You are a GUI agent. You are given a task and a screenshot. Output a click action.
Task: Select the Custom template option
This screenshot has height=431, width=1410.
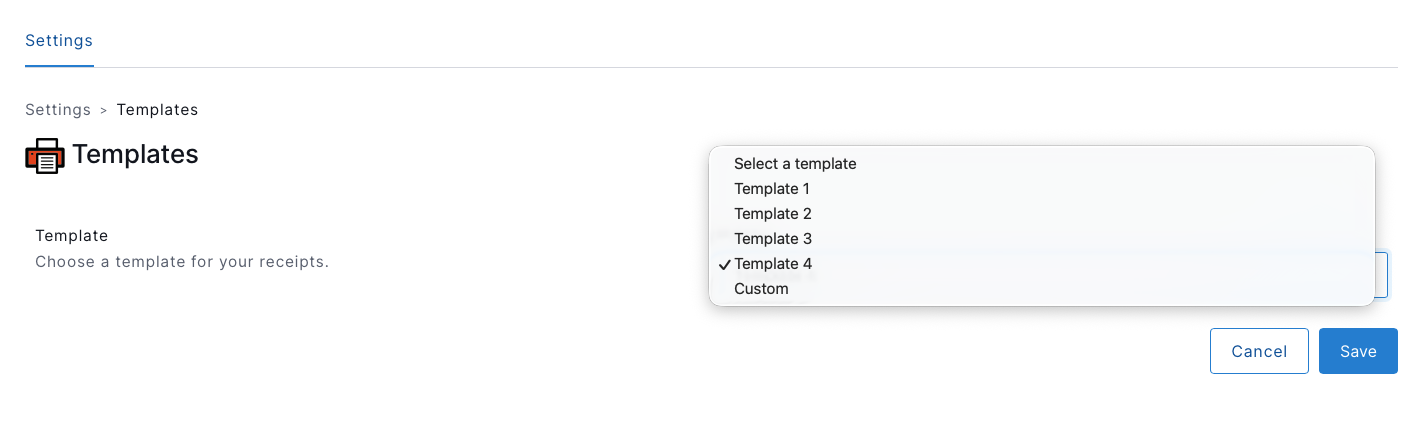[1041, 289]
